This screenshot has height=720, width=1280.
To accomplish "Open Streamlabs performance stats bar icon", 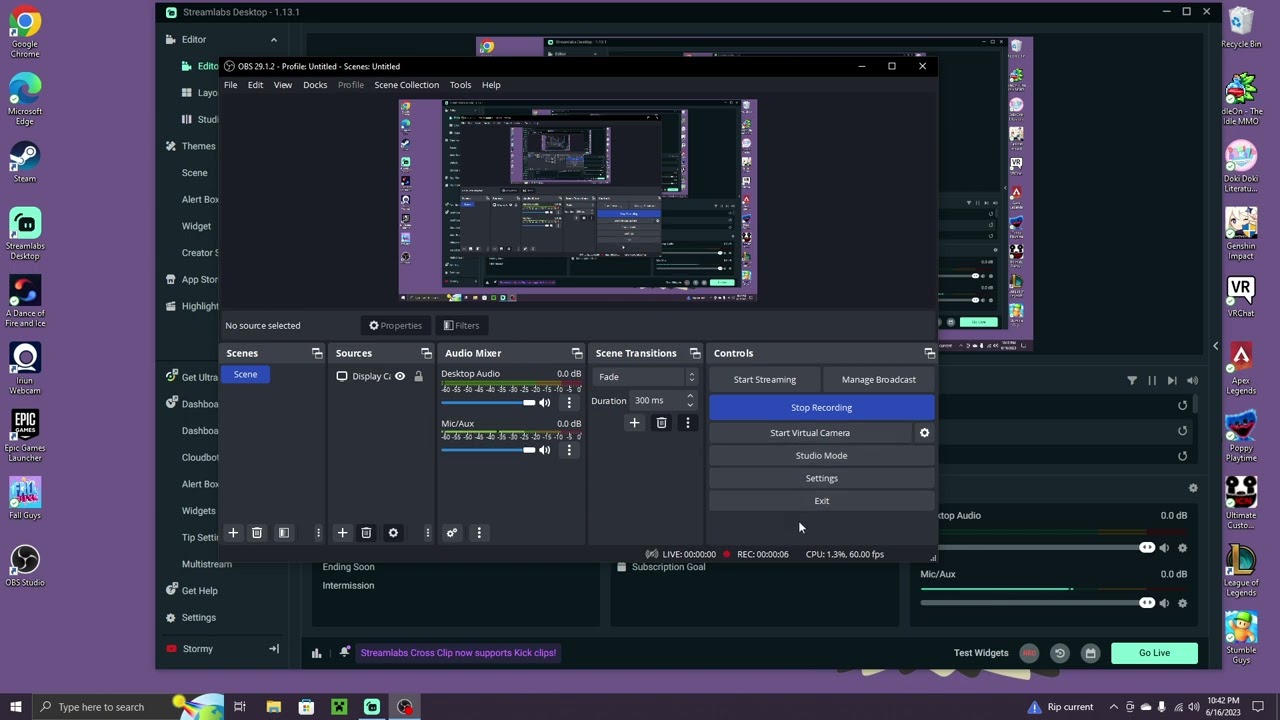I will tap(316, 653).
